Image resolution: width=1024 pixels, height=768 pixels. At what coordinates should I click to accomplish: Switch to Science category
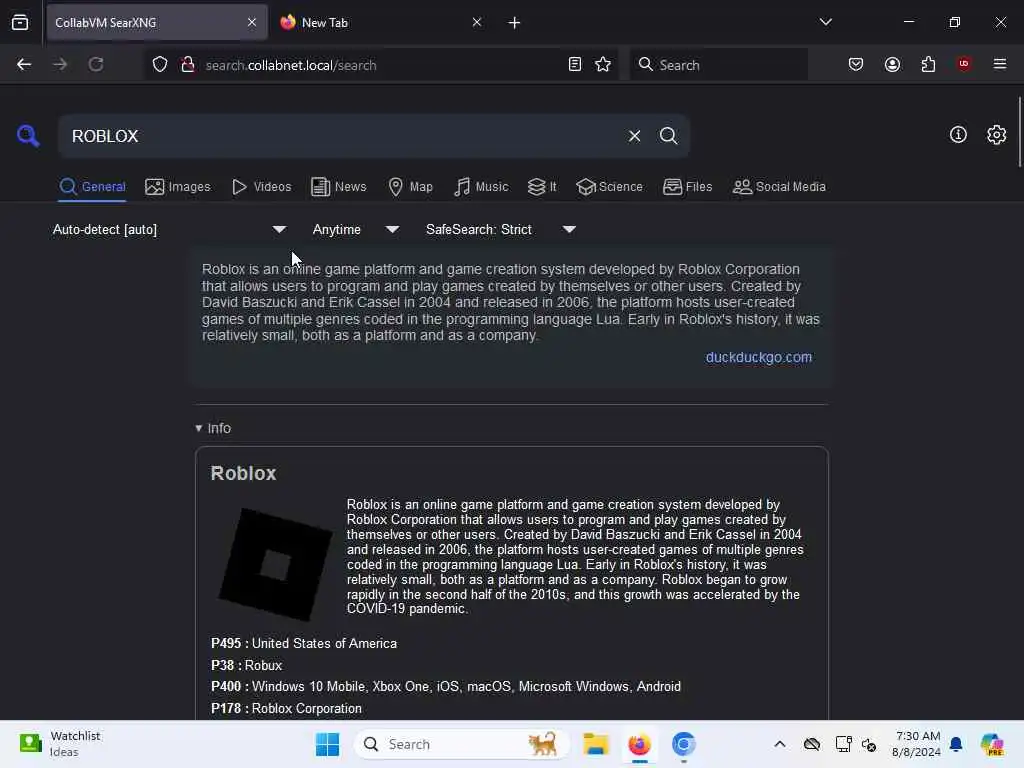[x=609, y=187]
